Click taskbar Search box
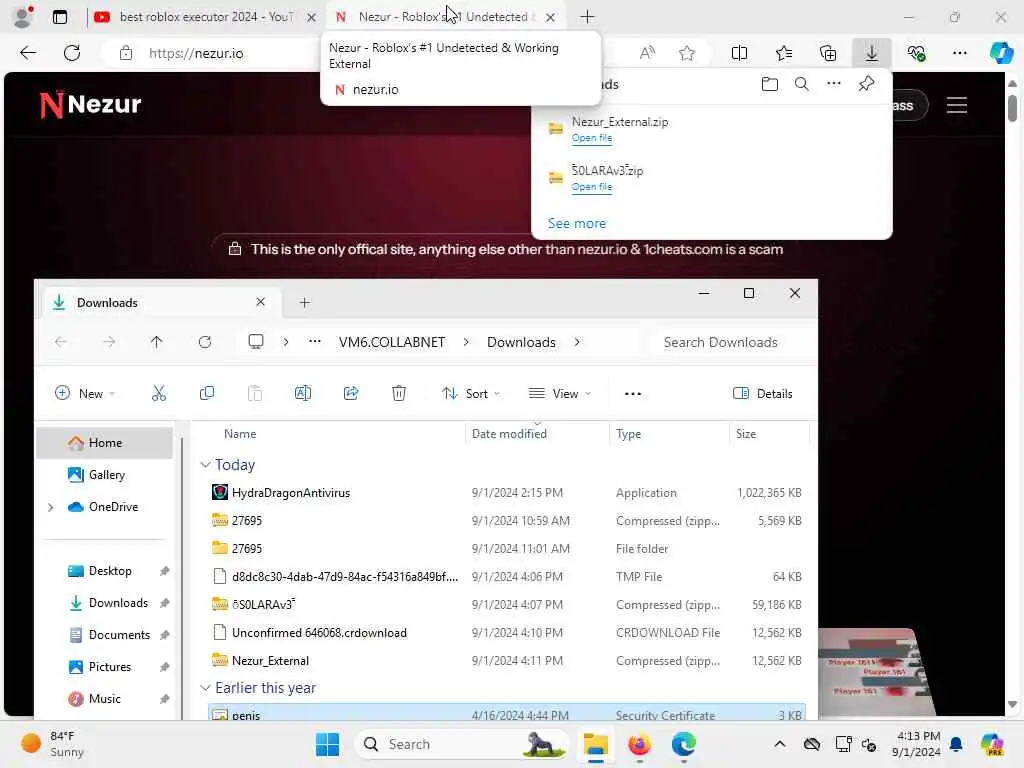 click(461, 744)
